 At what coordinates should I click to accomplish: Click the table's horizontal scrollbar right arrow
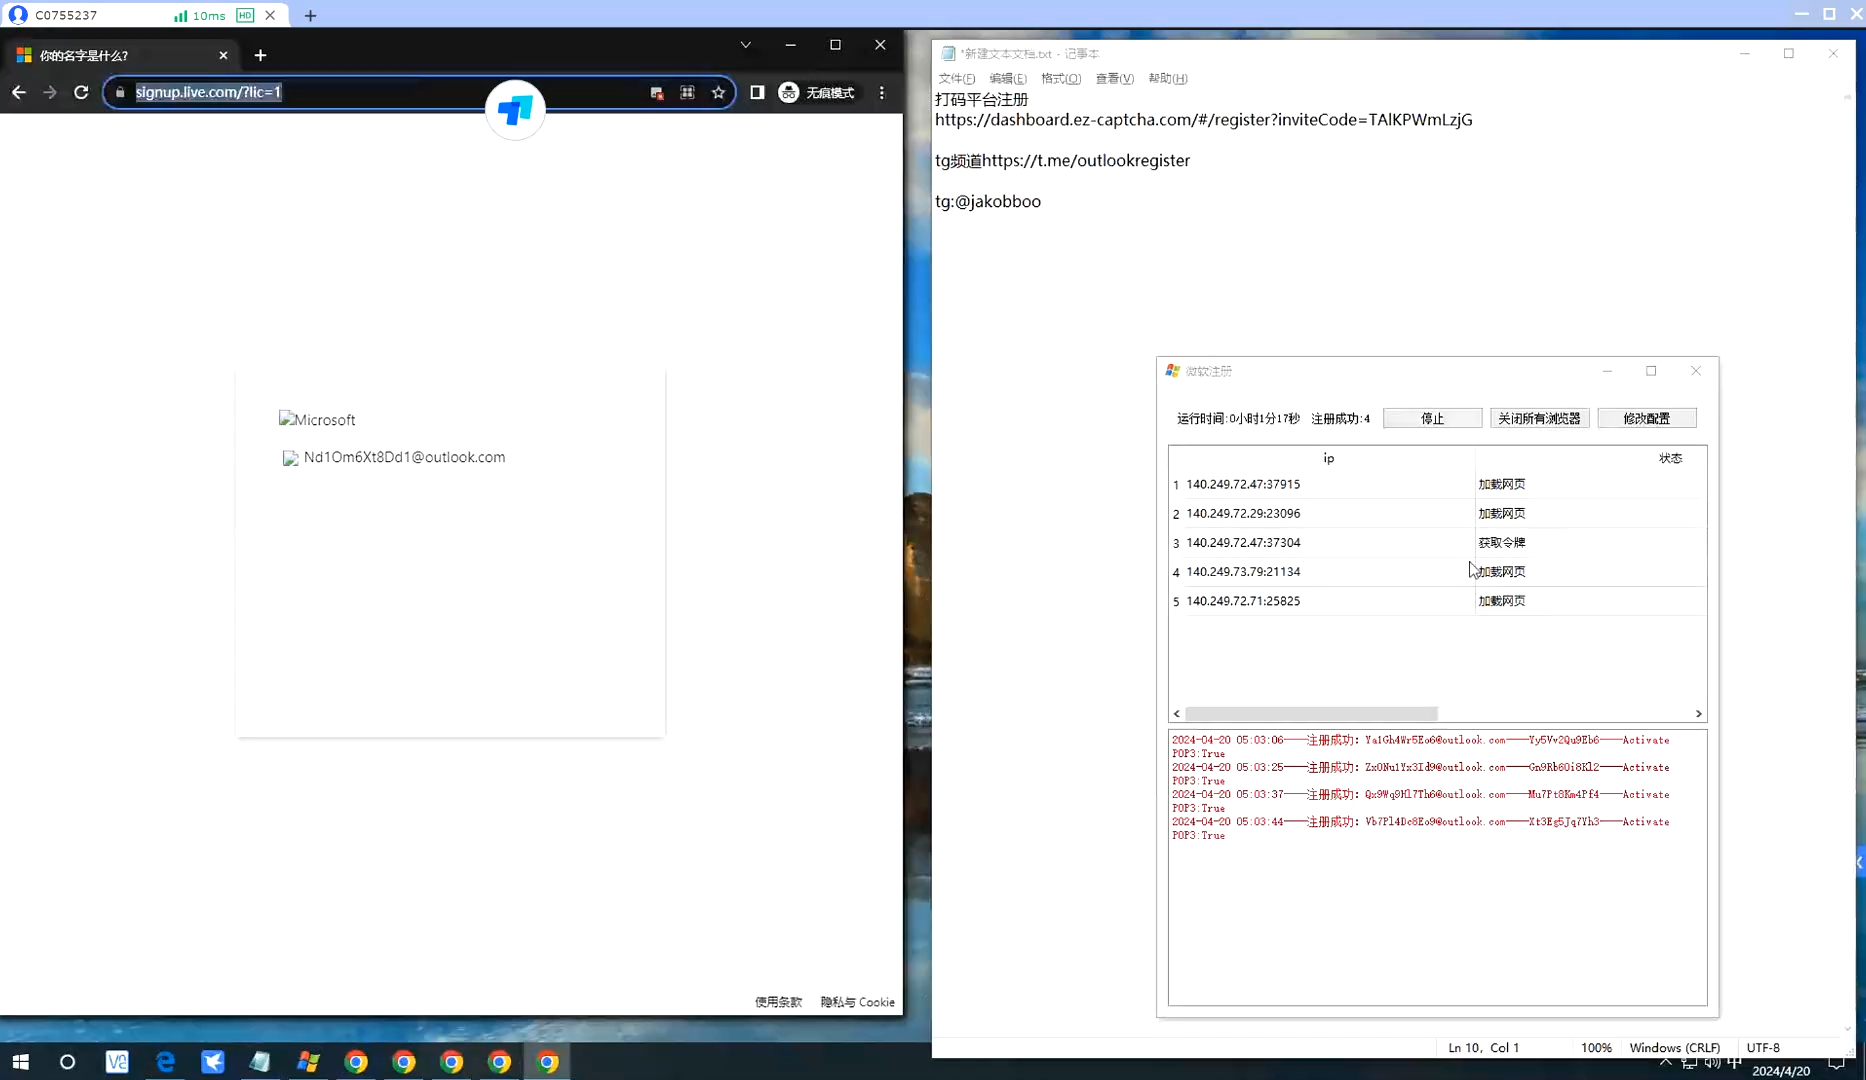(x=1698, y=713)
